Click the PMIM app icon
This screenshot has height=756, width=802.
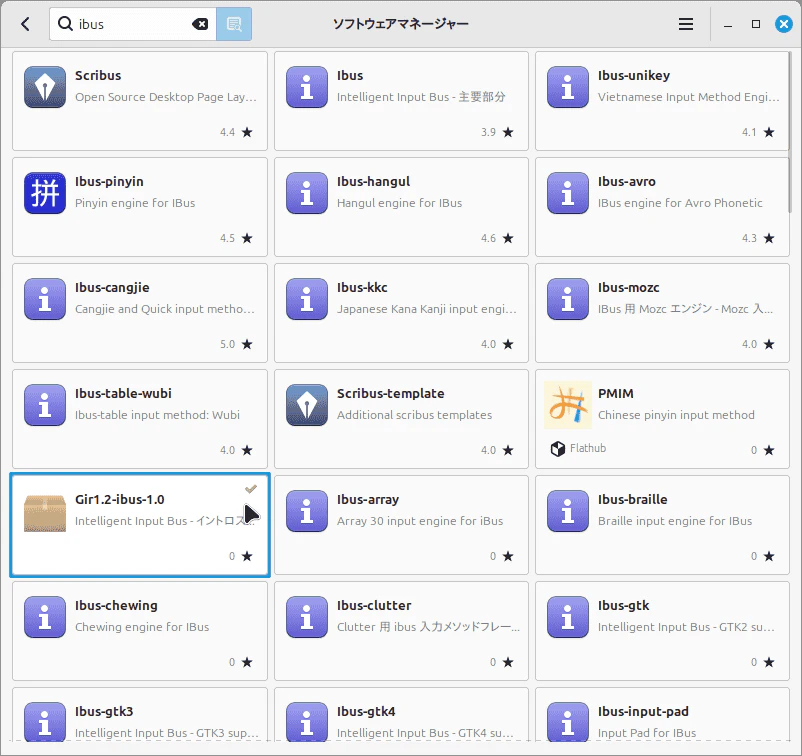(568, 405)
